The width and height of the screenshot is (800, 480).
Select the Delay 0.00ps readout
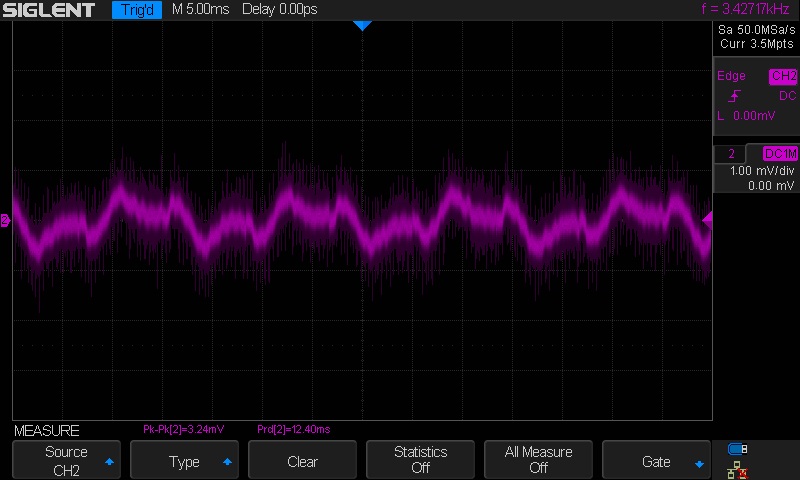280,9
